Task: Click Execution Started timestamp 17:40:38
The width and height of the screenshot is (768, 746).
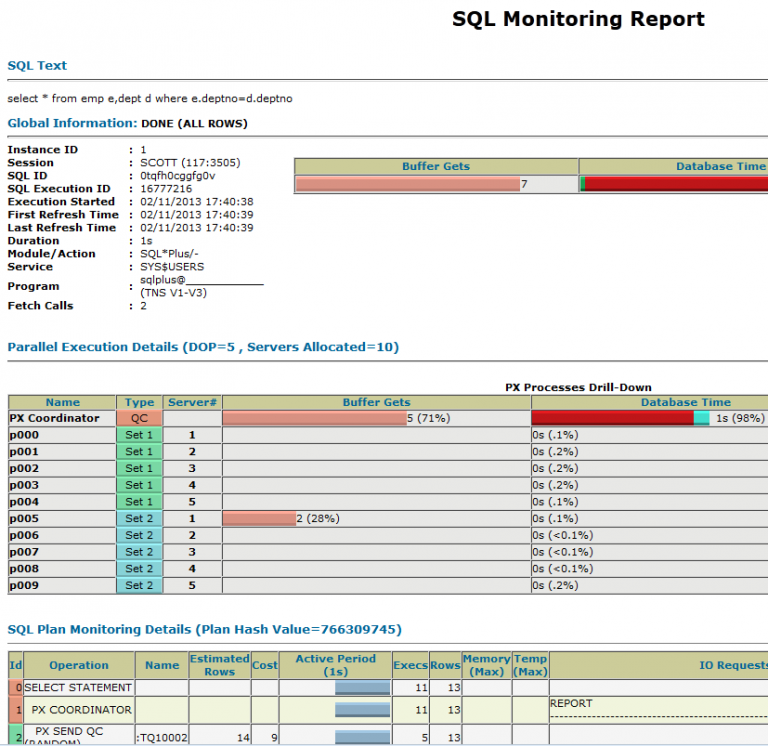Action: click(x=196, y=202)
